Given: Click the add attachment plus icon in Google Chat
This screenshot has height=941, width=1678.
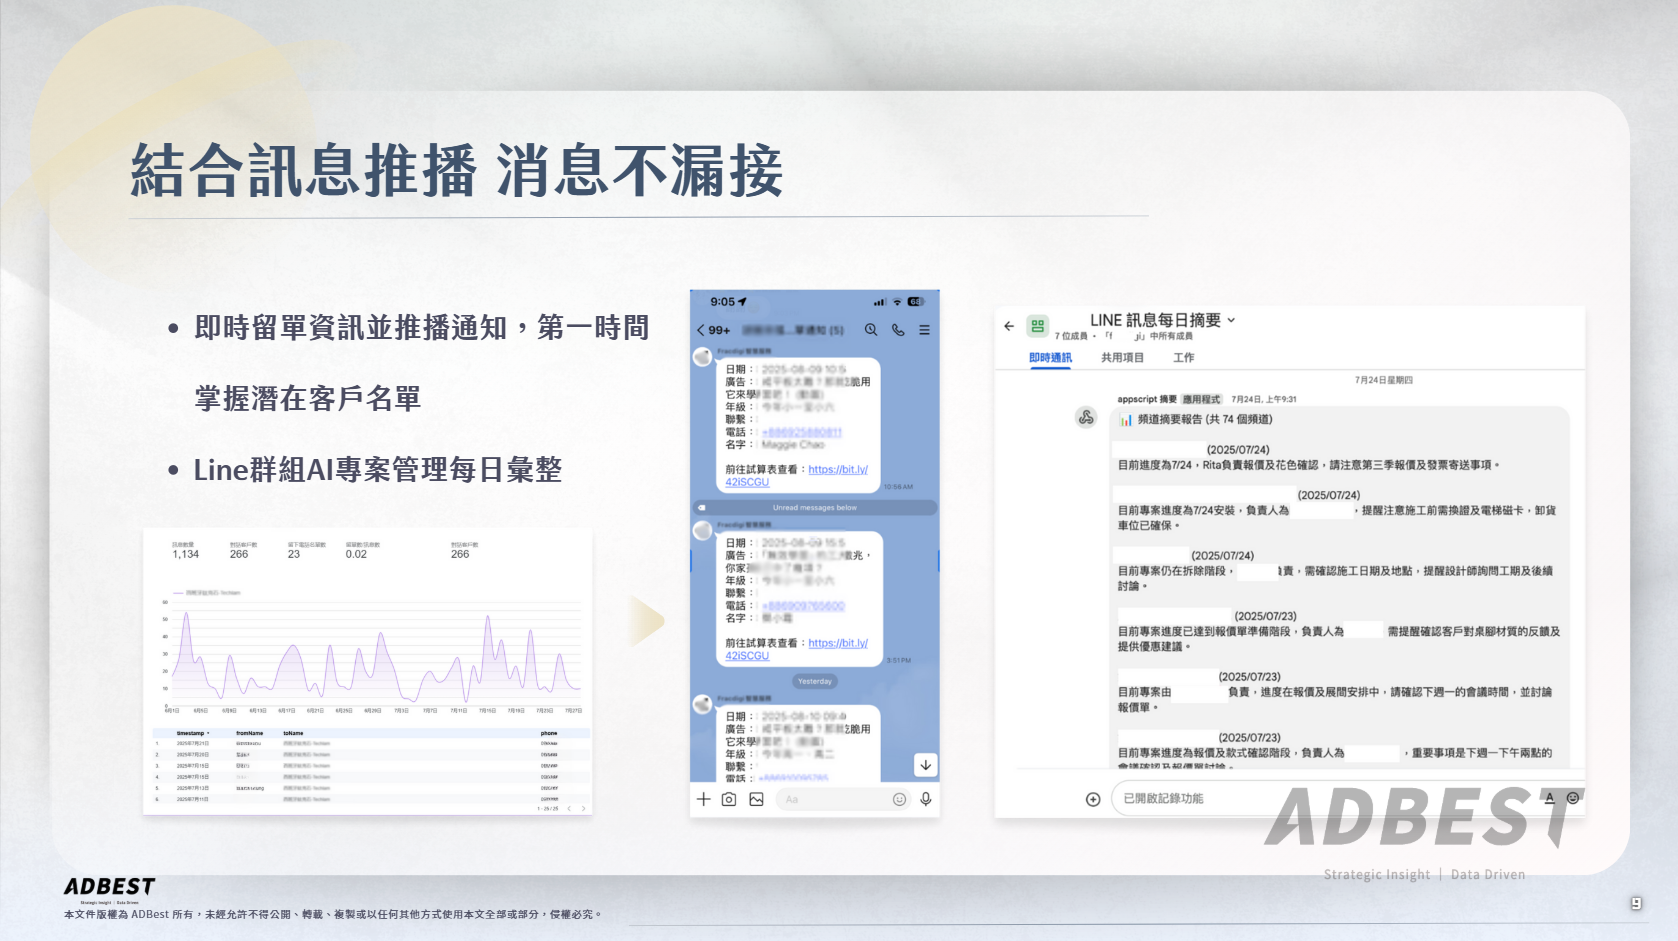Looking at the screenshot, I should [1093, 799].
